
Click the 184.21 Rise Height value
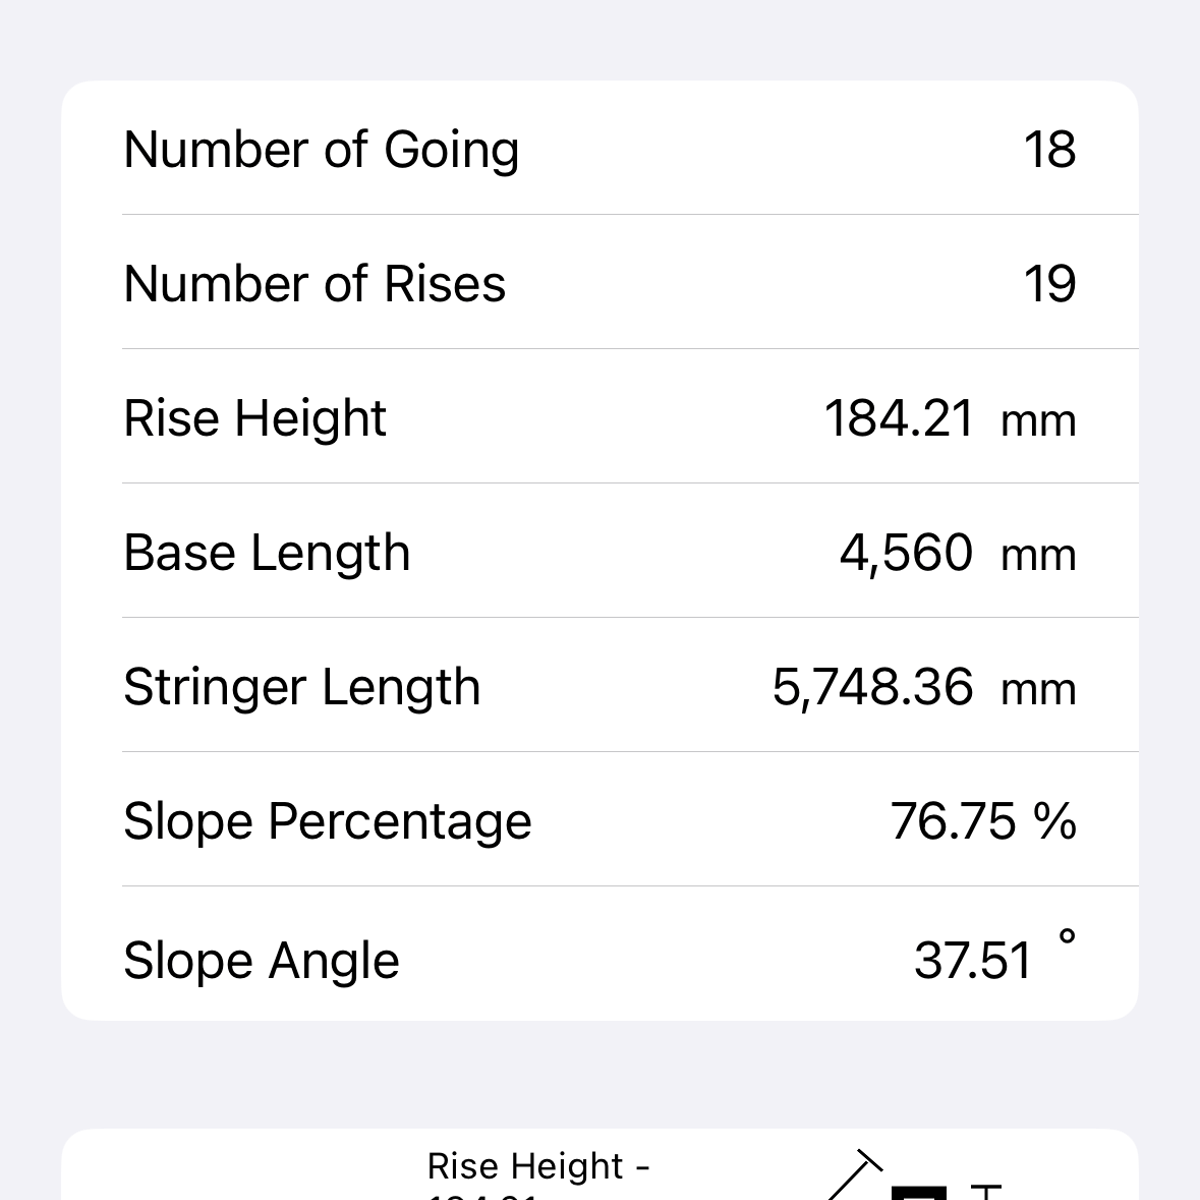pos(896,418)
